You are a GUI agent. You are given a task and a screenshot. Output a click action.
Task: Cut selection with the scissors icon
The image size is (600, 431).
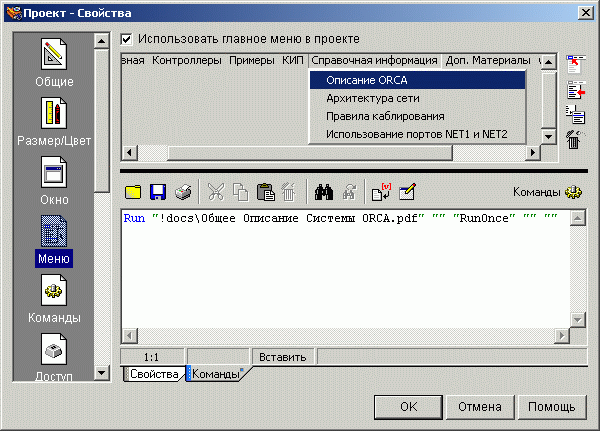216,192
